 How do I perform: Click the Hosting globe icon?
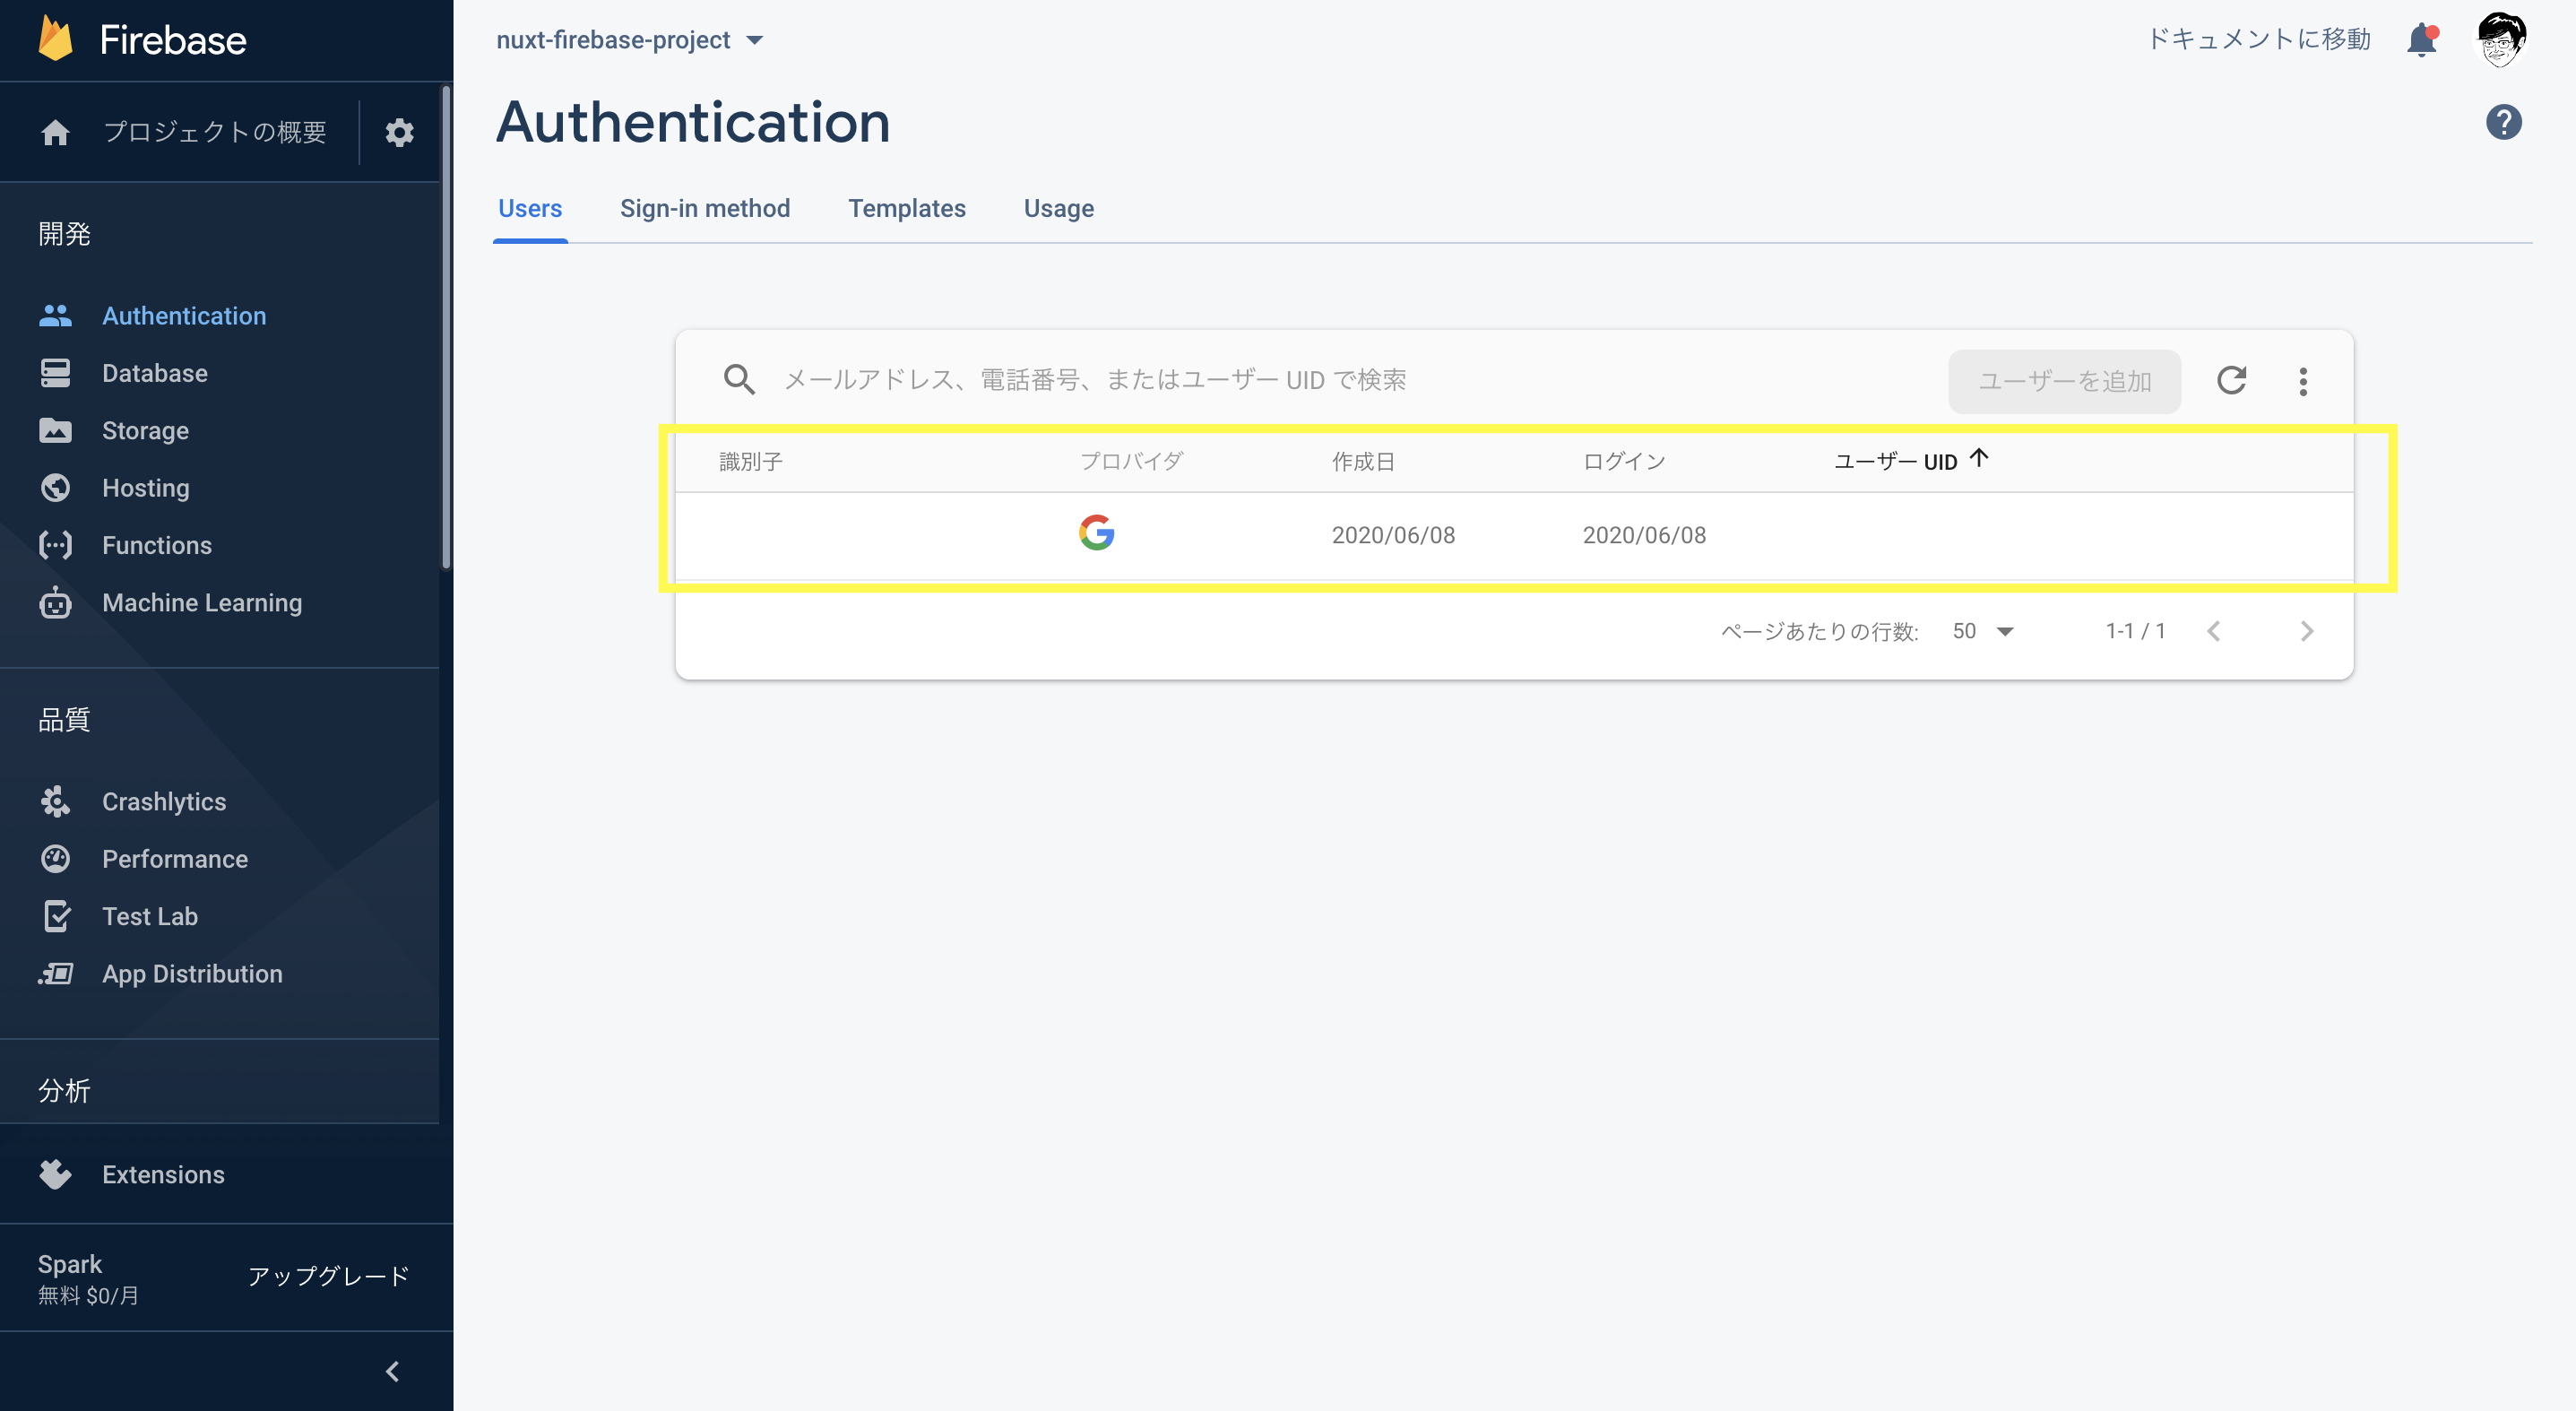55,488
